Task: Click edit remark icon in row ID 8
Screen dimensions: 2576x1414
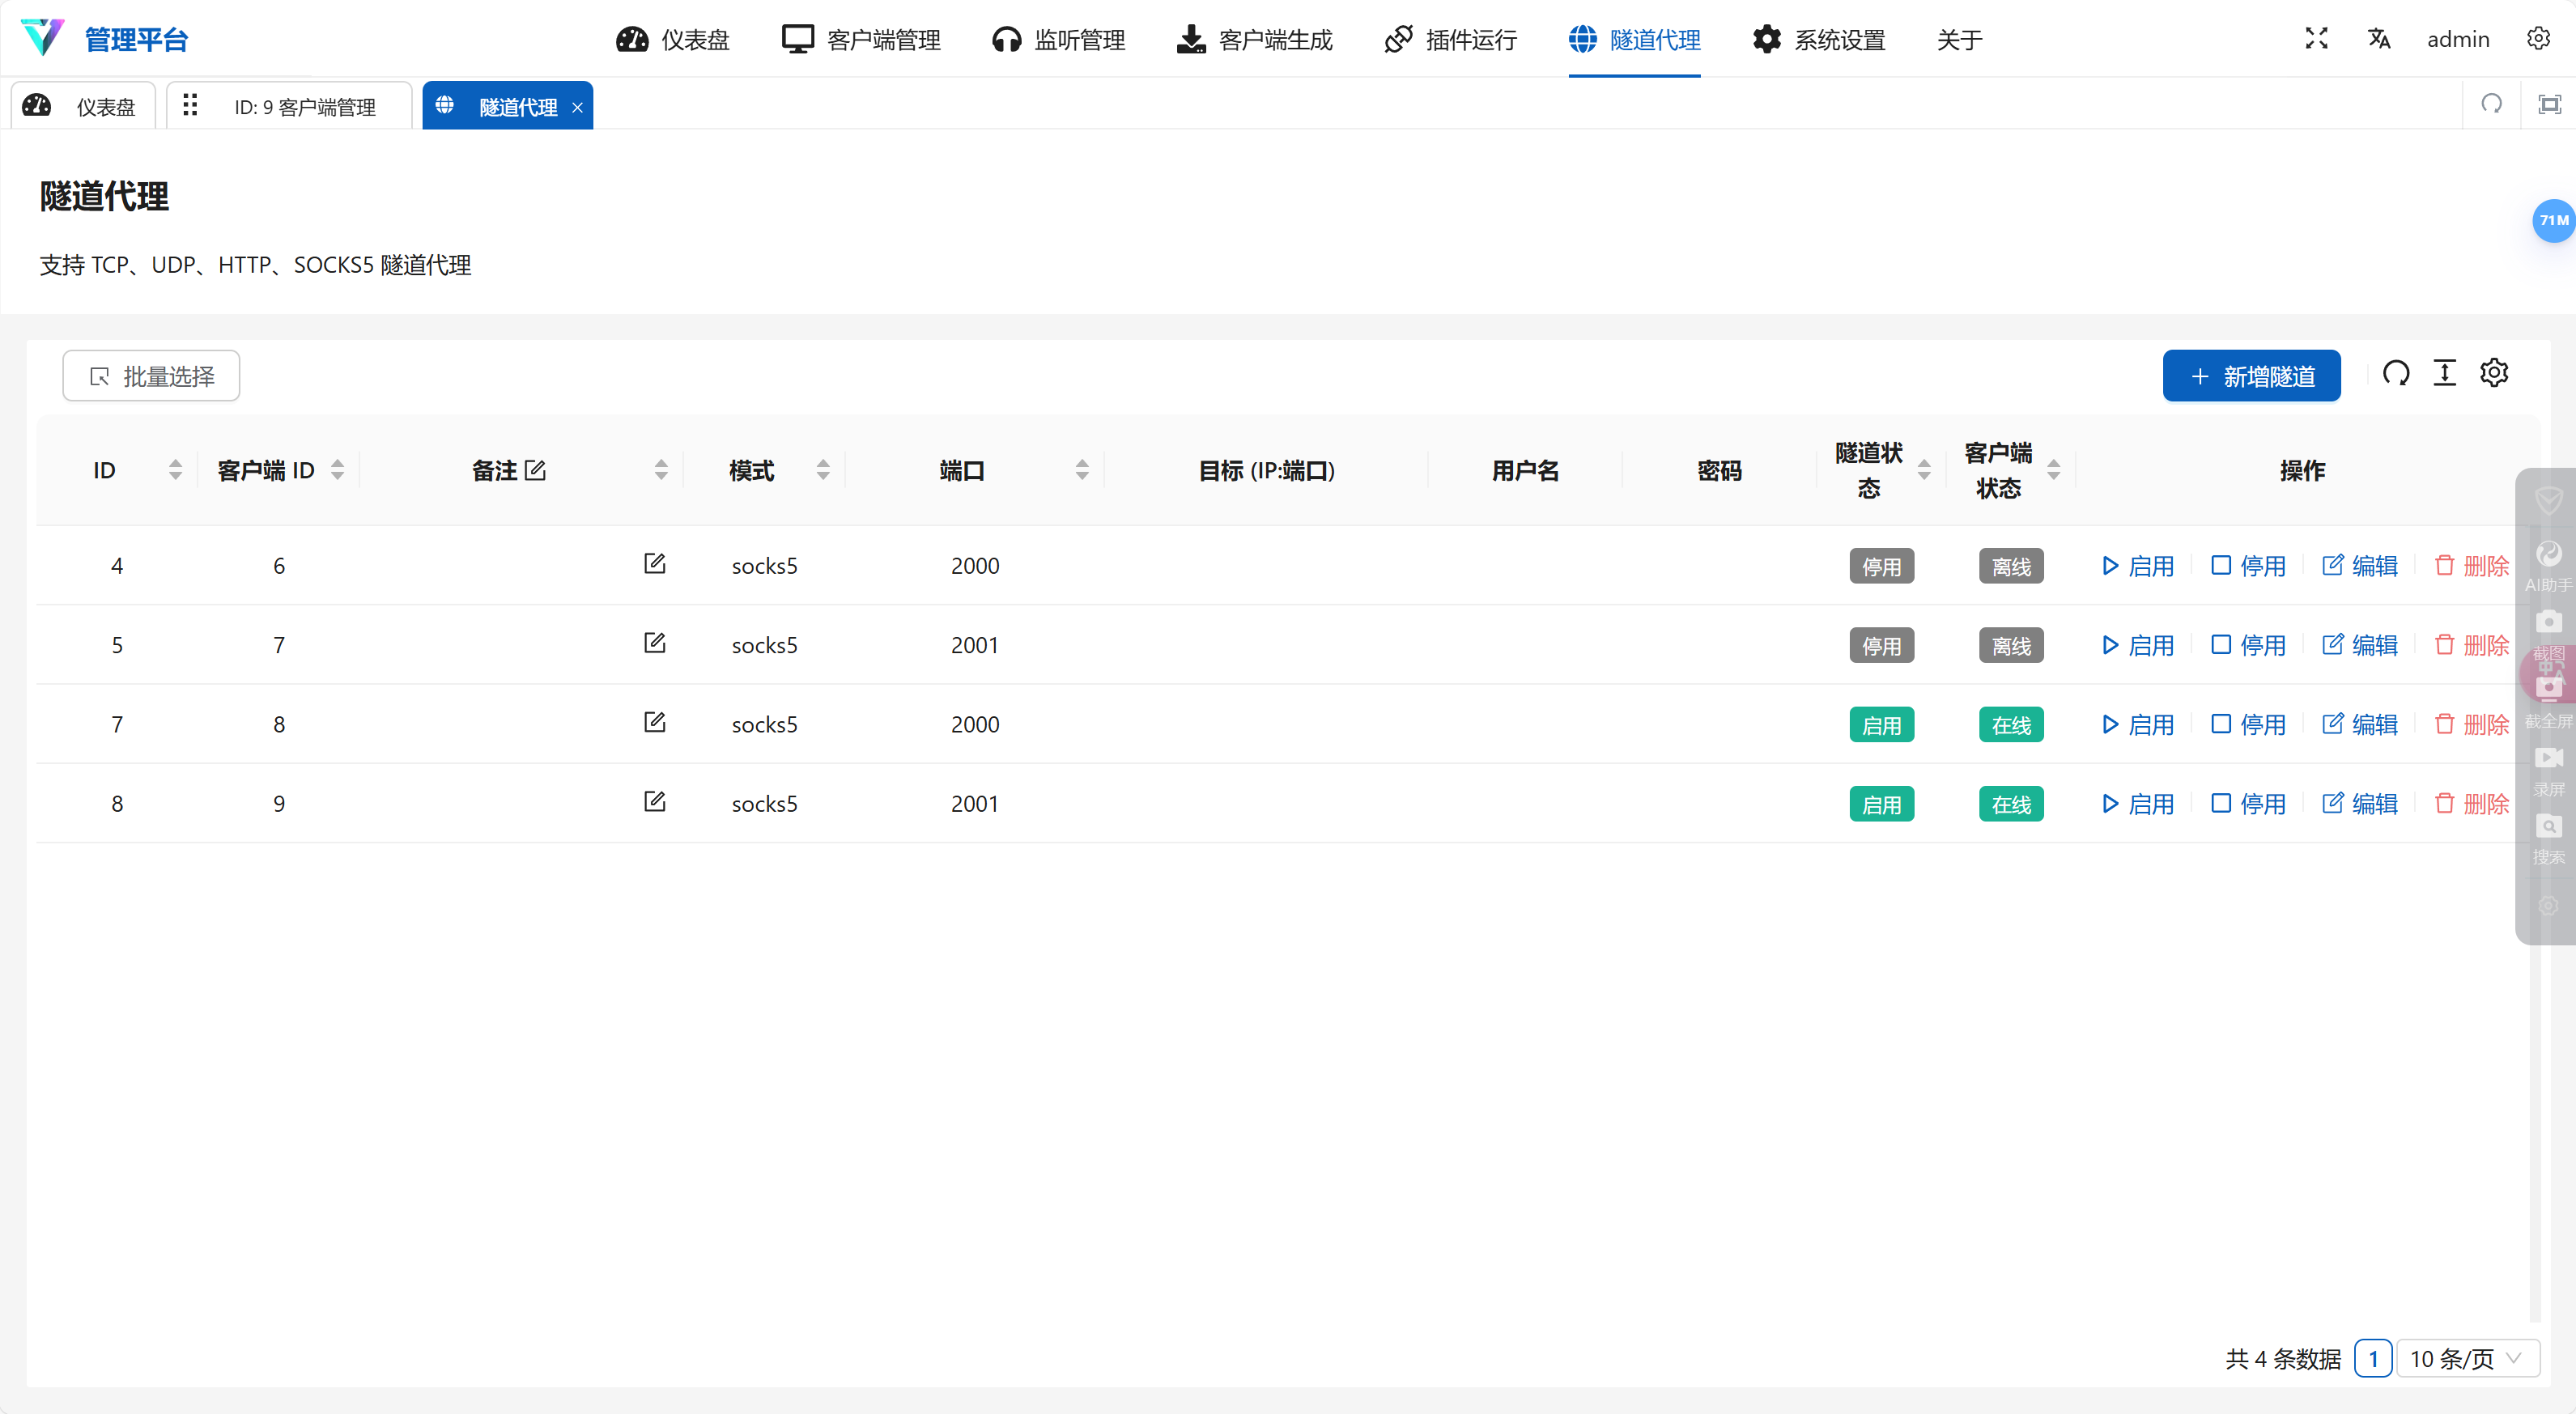Action: tap(654, 802)
